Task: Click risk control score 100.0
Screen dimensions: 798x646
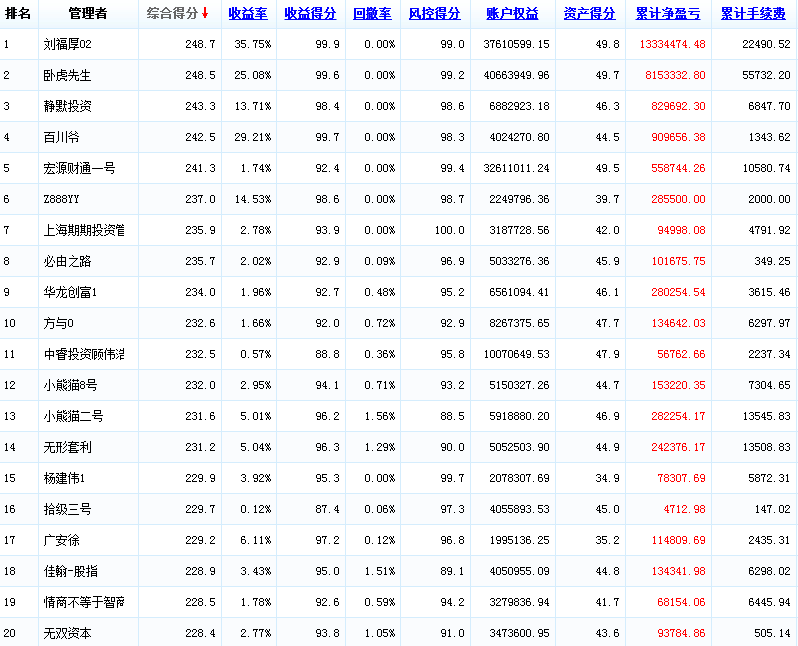Action: [449, 230]
